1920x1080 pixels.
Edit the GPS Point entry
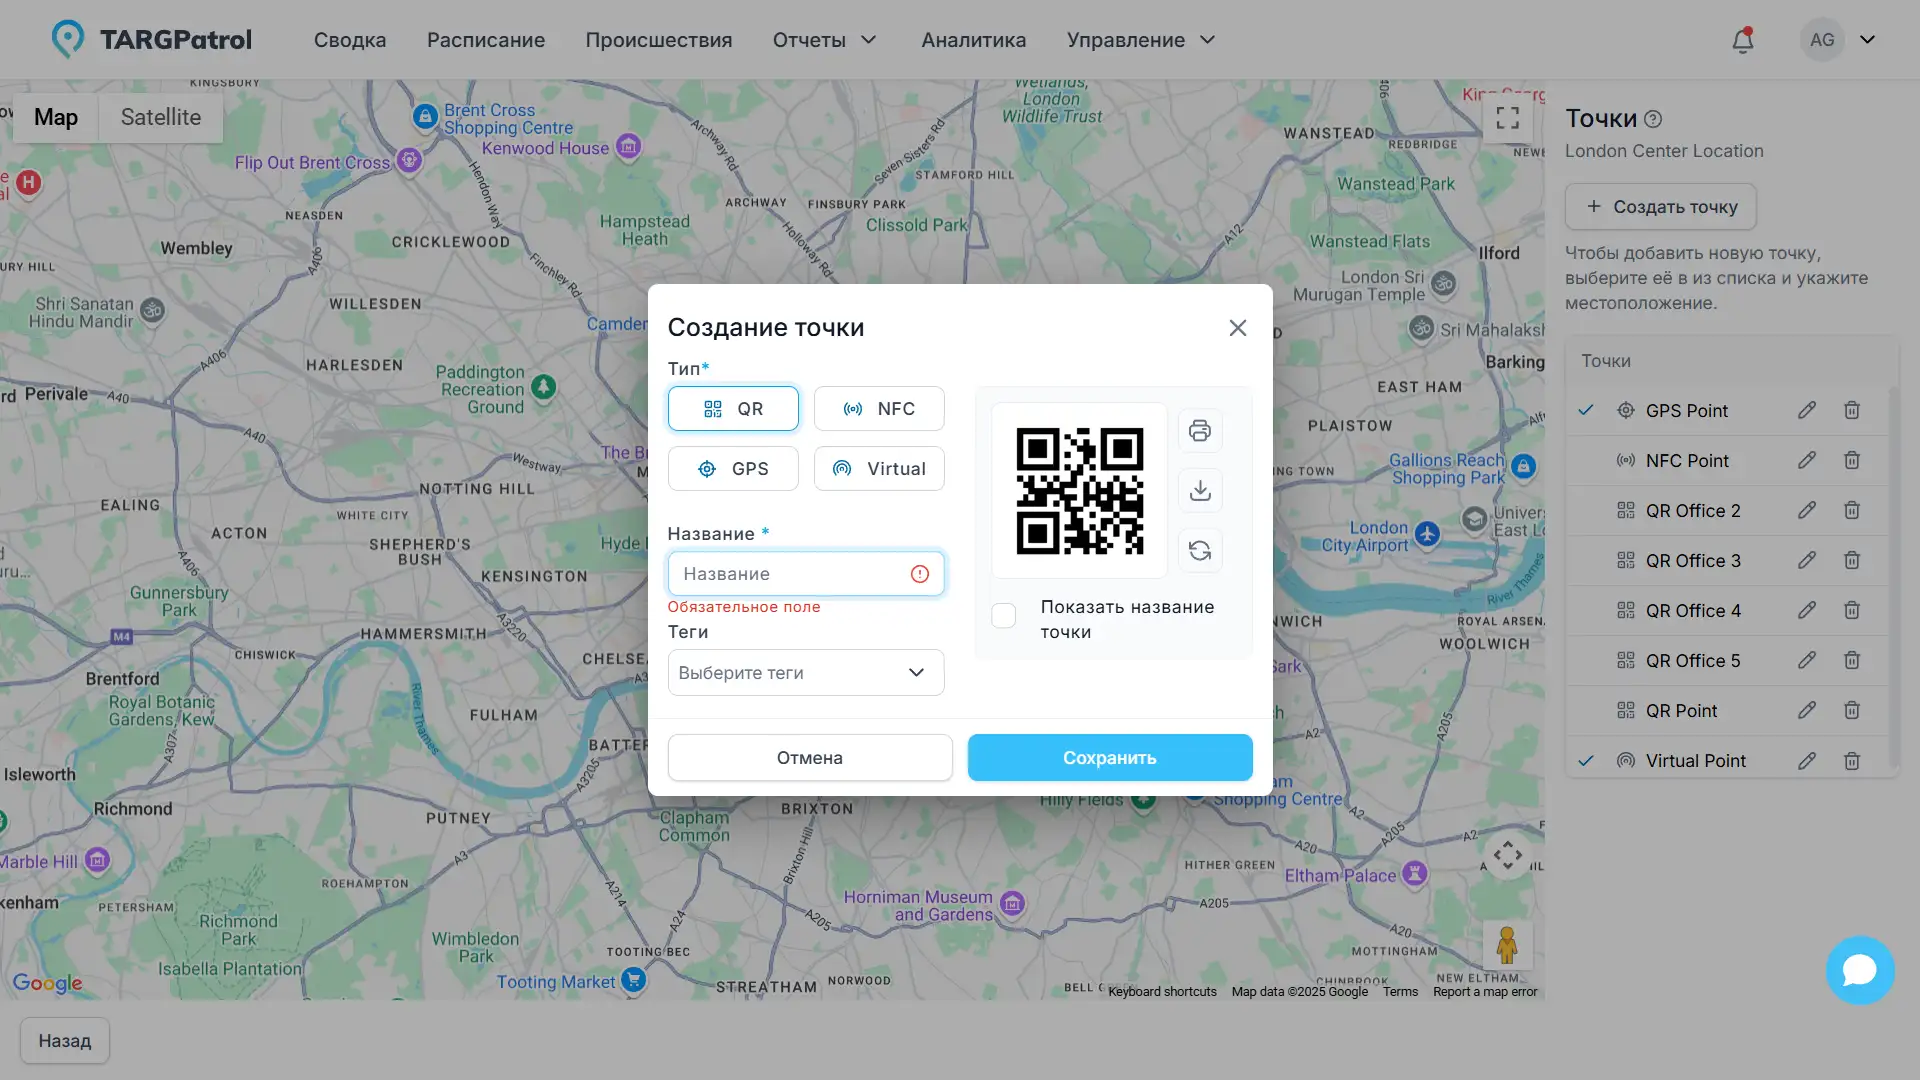pos(1807,410)
